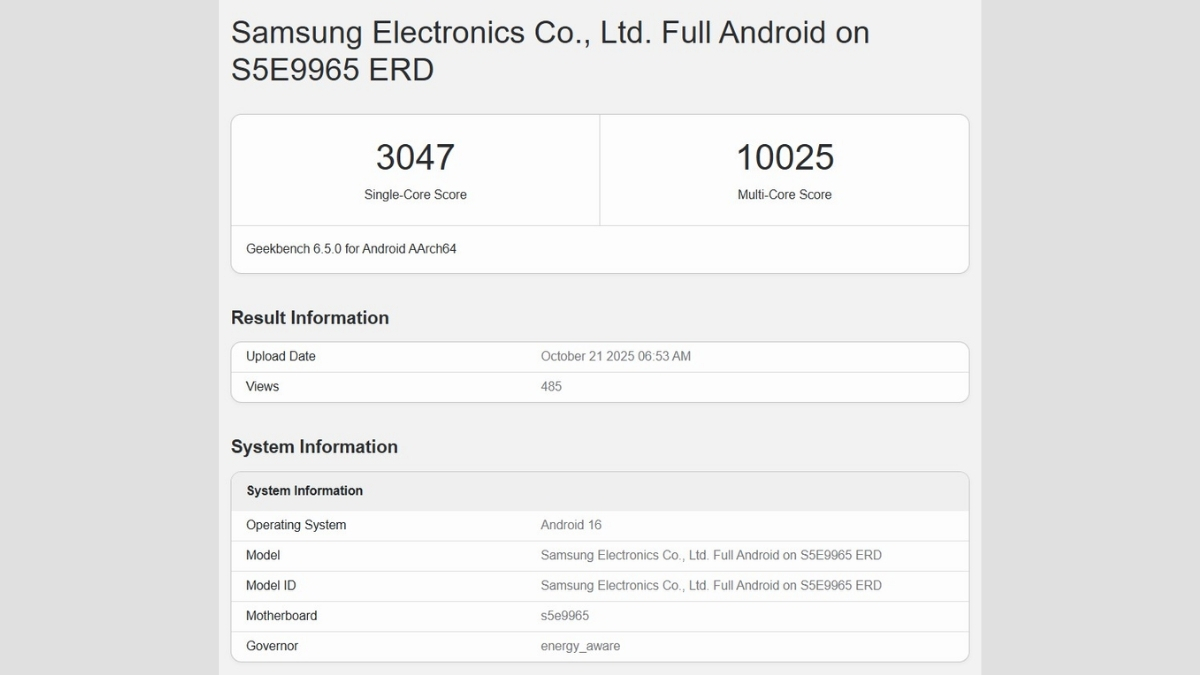Click the Model row value text
Screen dimensions: 1200x675
[711, 555]
